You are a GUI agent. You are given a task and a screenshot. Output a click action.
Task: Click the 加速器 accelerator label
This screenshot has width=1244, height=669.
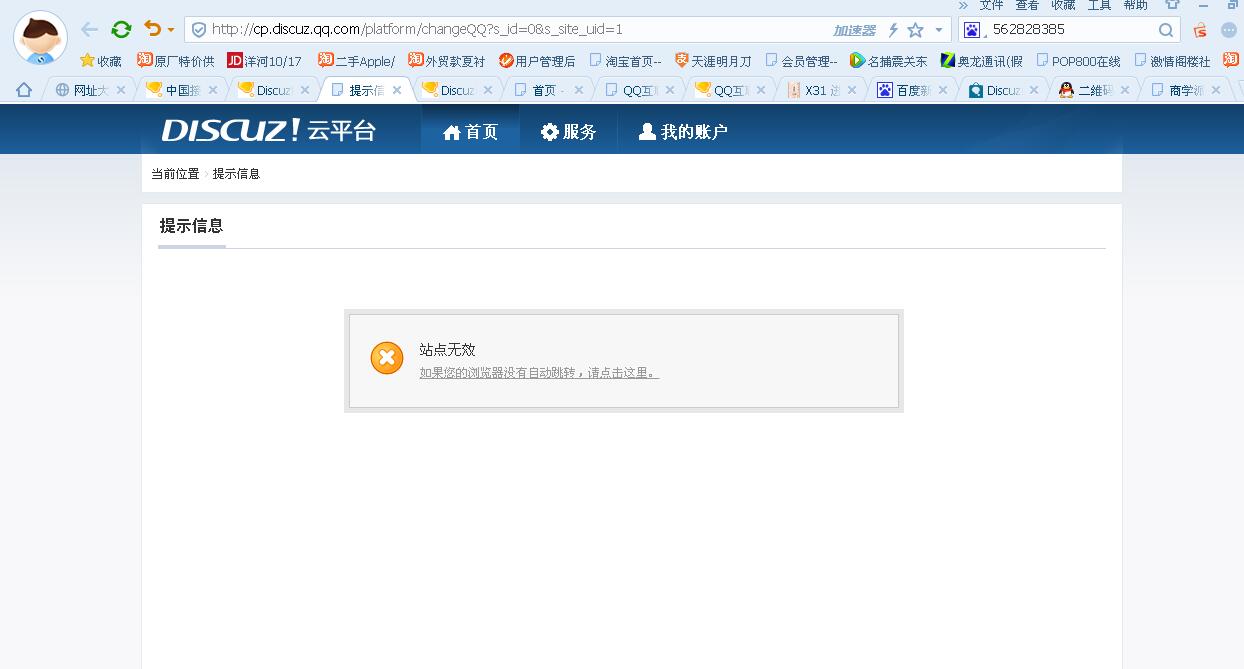855,30
